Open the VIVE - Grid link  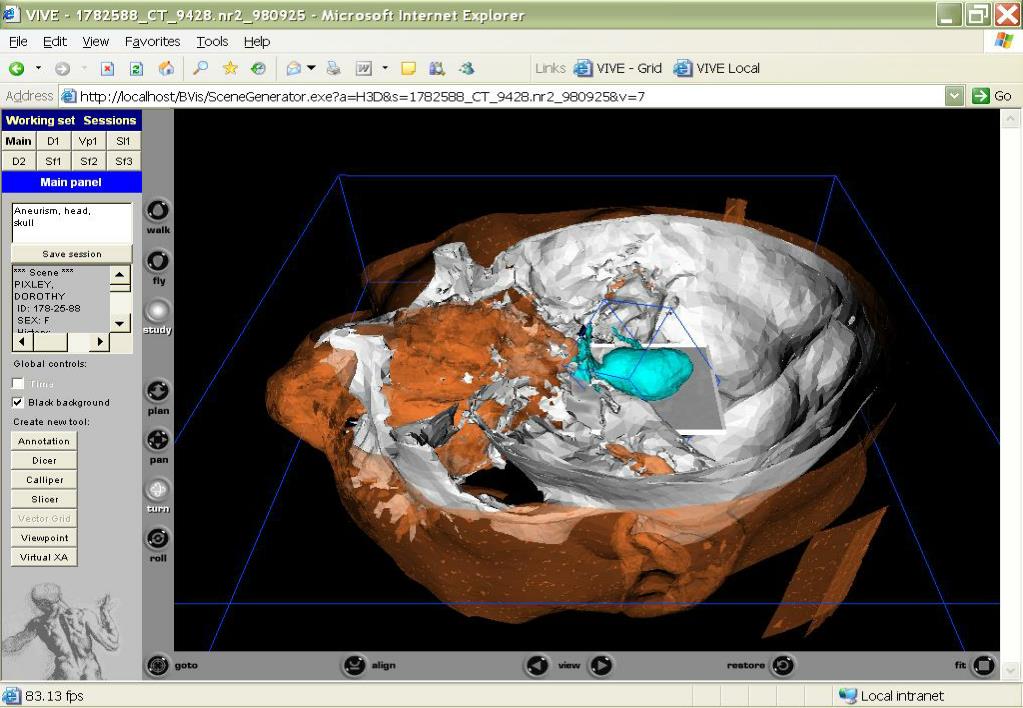(x=618, y=69)
